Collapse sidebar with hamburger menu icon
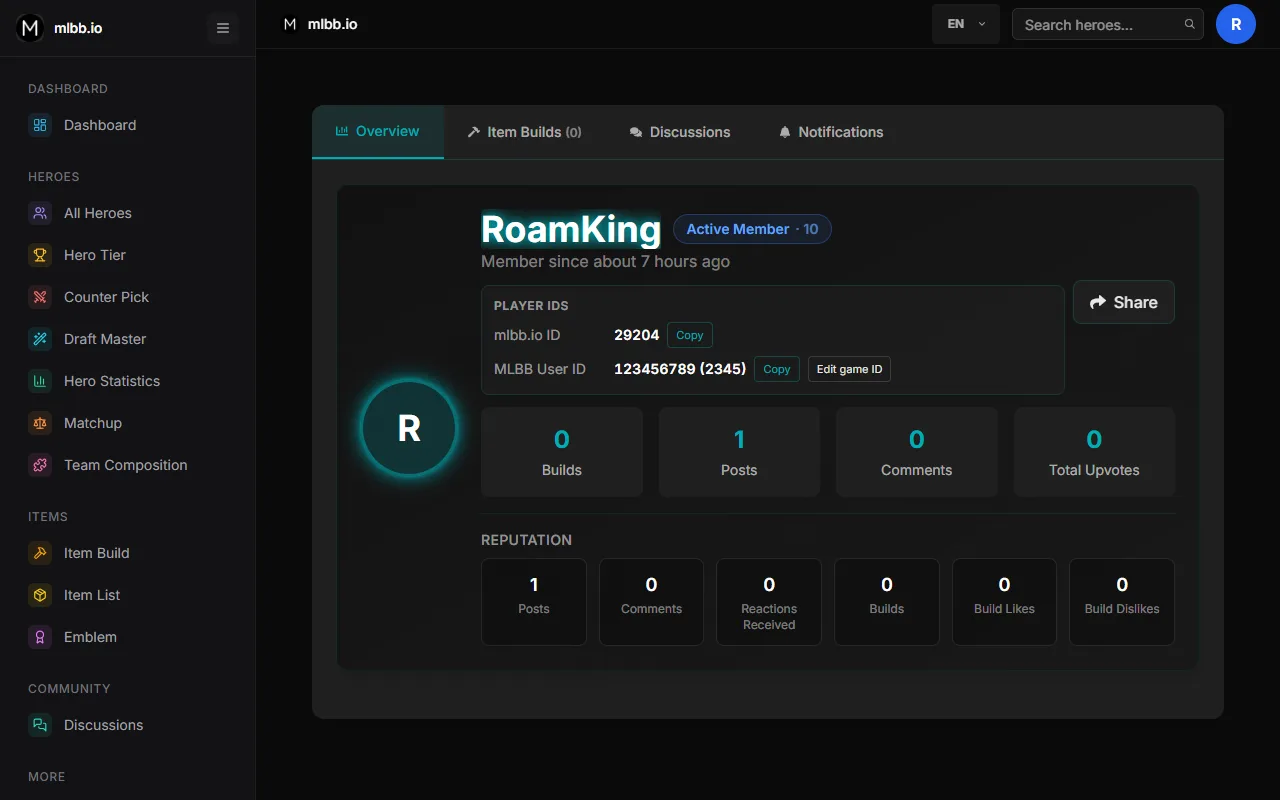This screenshot has width=1280, height=800. 223,28
